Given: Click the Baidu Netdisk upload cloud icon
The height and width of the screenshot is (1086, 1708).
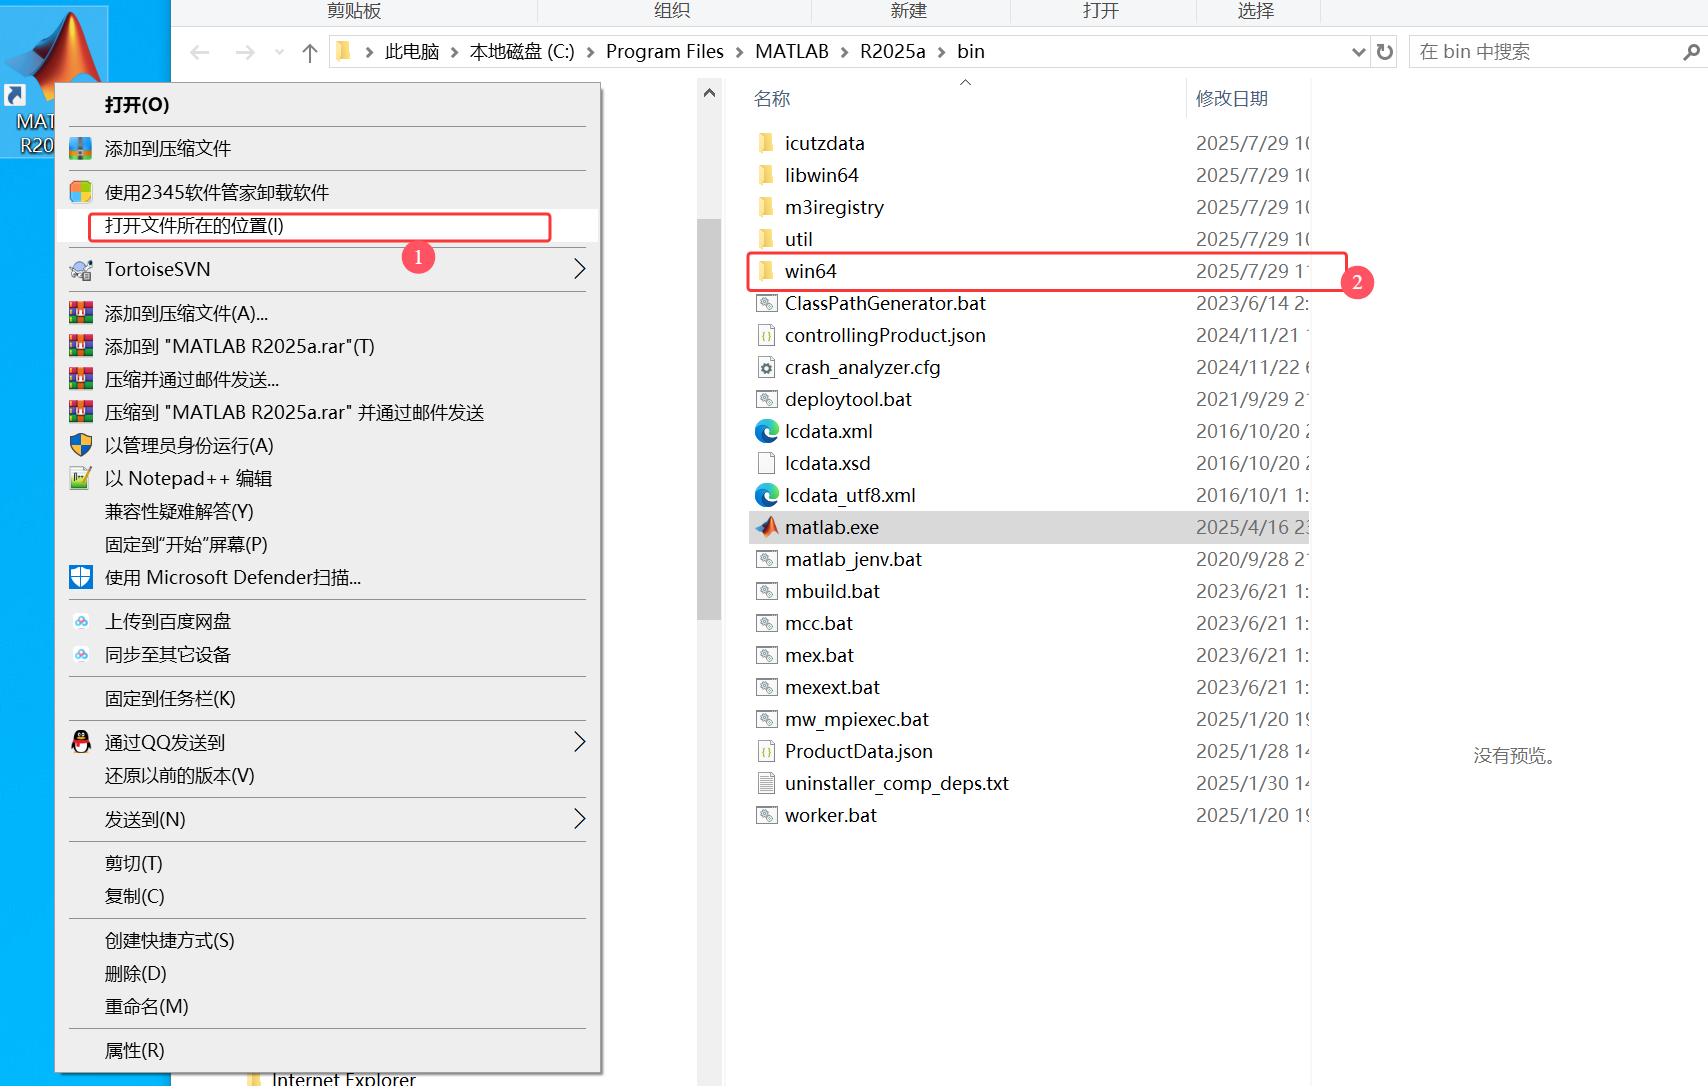Looking at the screenshot, I should [x=81, y=621].
